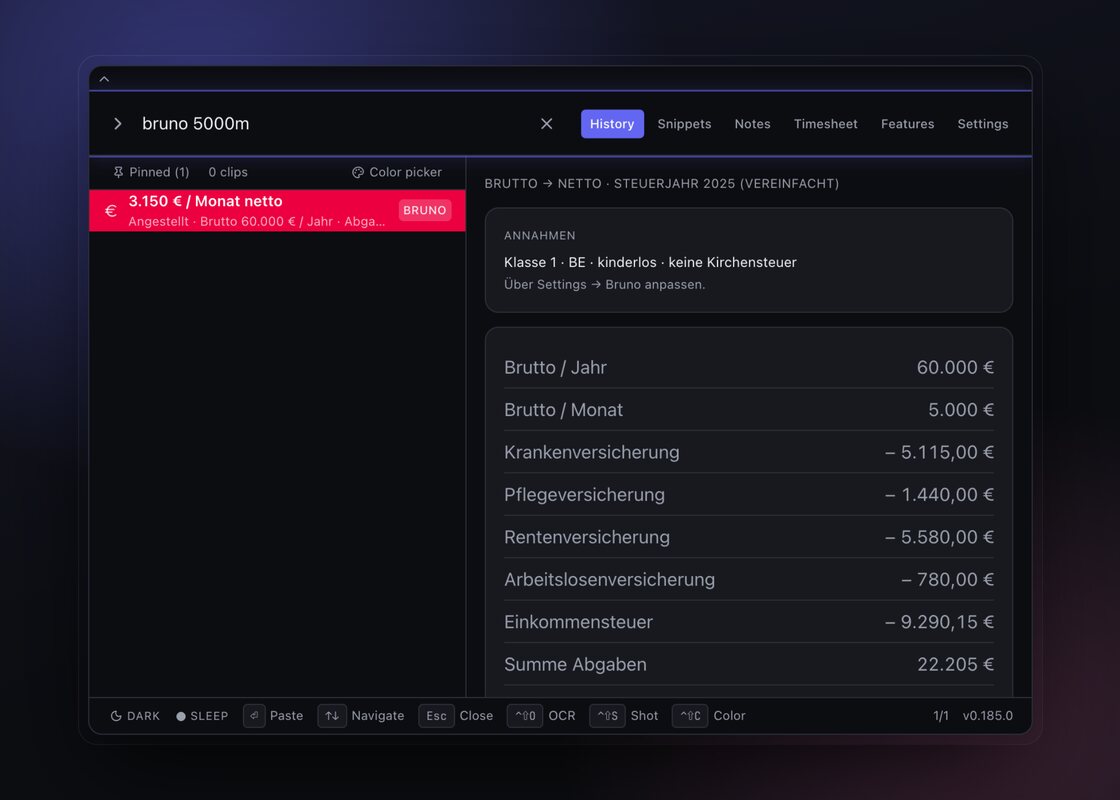Toggle the SLEEP indicator
This screenshot has width=1120, height=800.
point(202,716)
